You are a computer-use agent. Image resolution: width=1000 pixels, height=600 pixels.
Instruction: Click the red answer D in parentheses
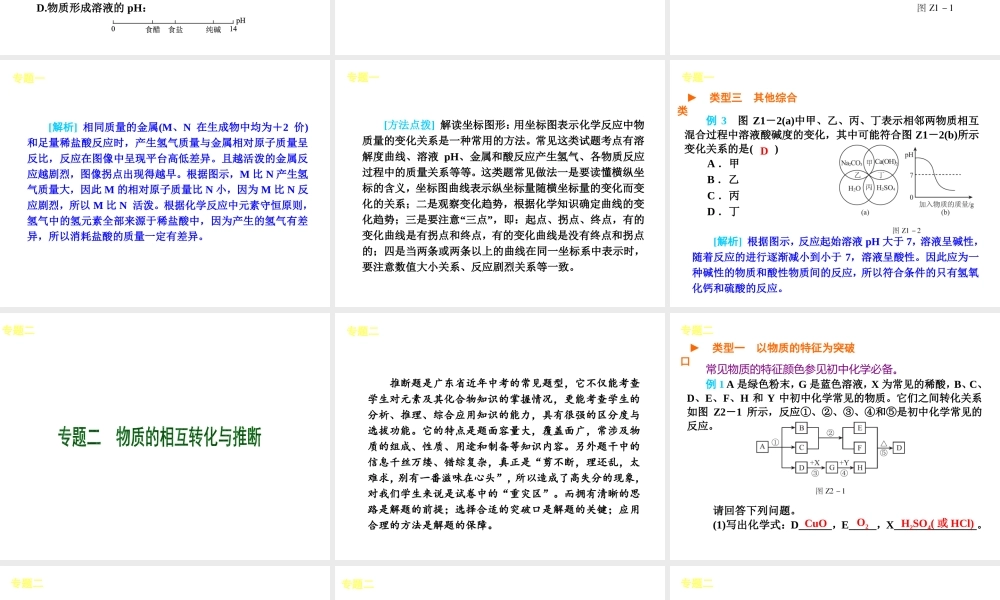(764, 150)
